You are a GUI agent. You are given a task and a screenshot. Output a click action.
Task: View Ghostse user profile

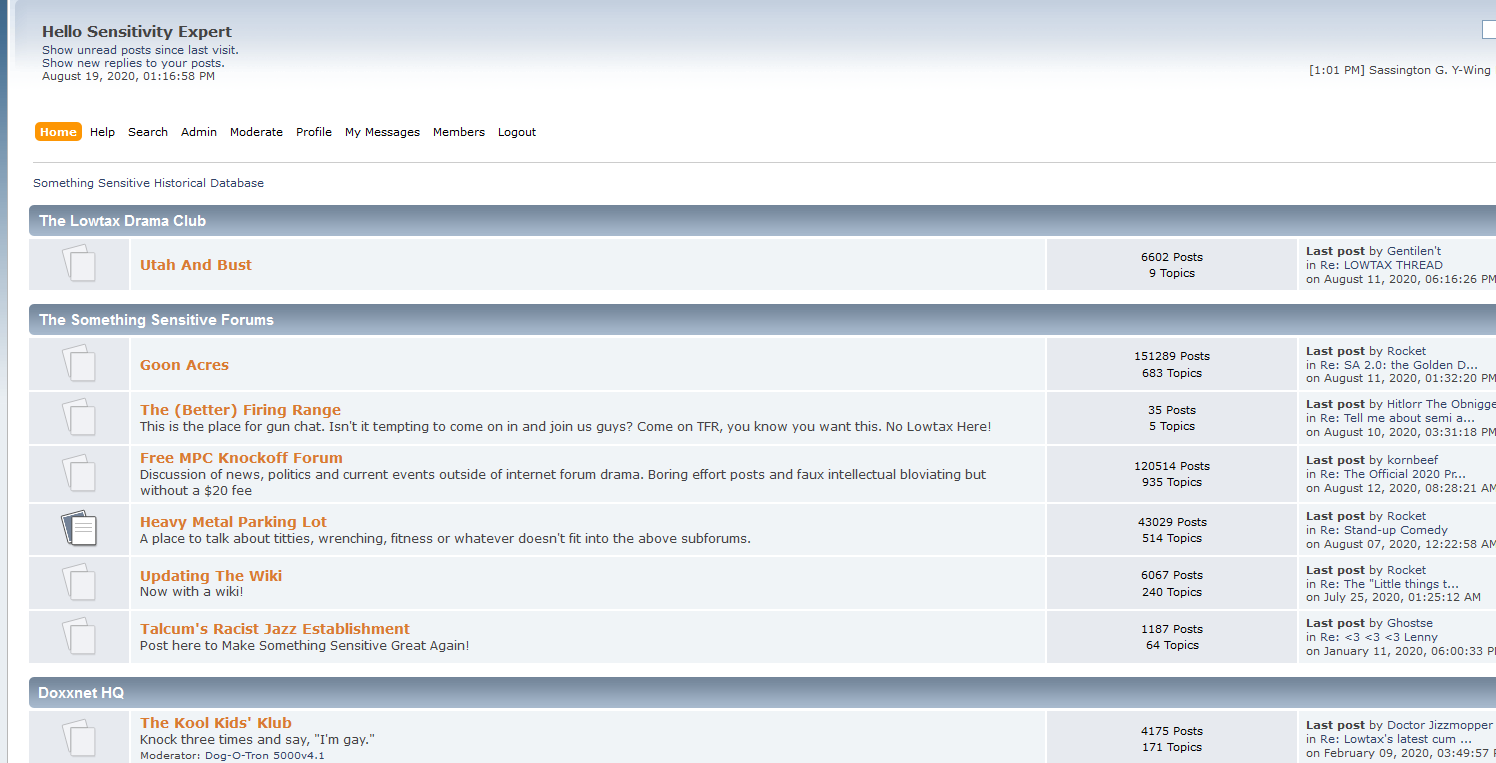[1410, 623]
